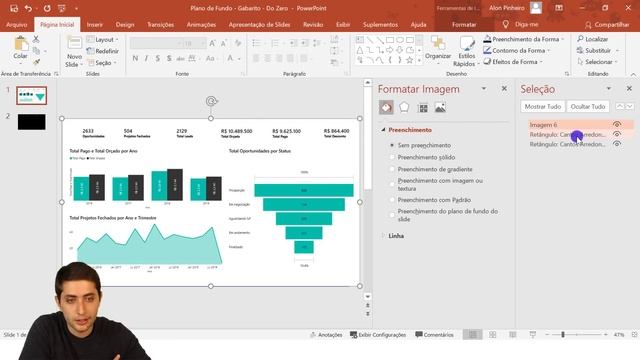Open Estilos Rápidos gallery

click(x=467, y=52)
